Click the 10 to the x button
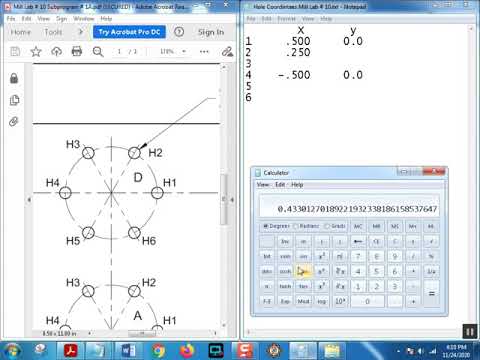 340,301
